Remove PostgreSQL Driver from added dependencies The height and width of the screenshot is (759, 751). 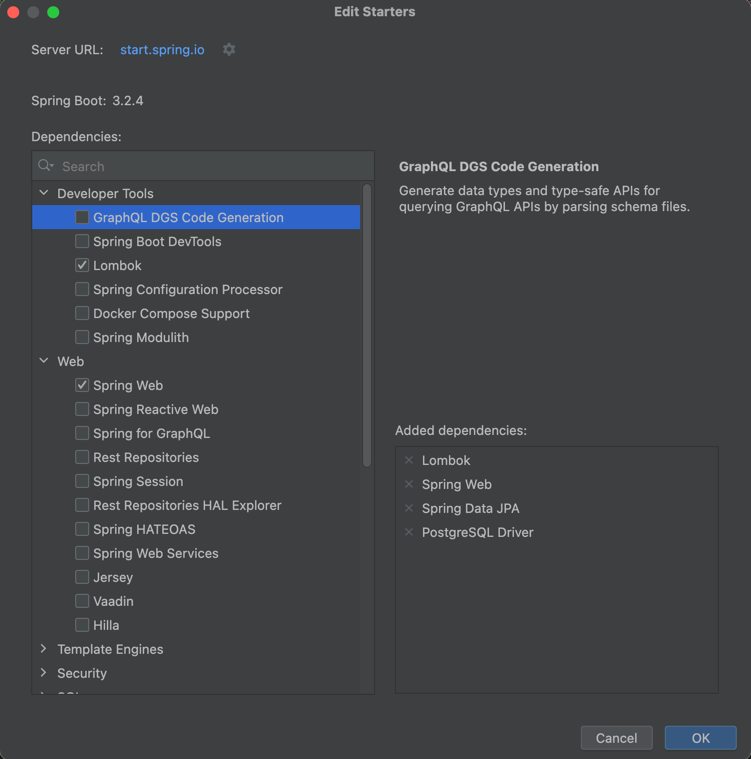coord(409,532)
